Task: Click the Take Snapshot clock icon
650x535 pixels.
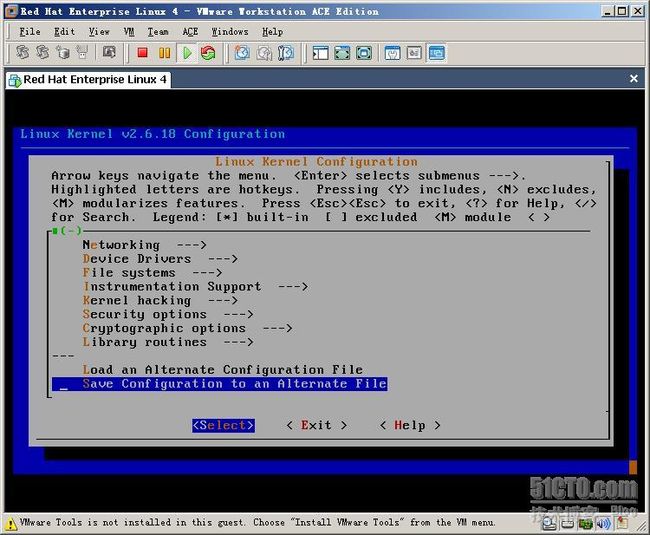Action: (242, 53)
